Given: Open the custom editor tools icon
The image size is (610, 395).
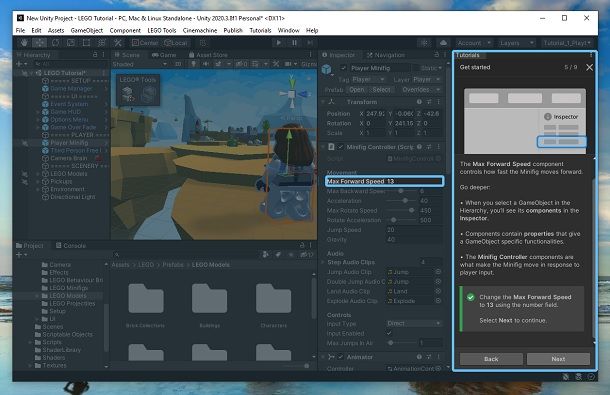Looking at the screenshot, I should click(x=117, y=43).
